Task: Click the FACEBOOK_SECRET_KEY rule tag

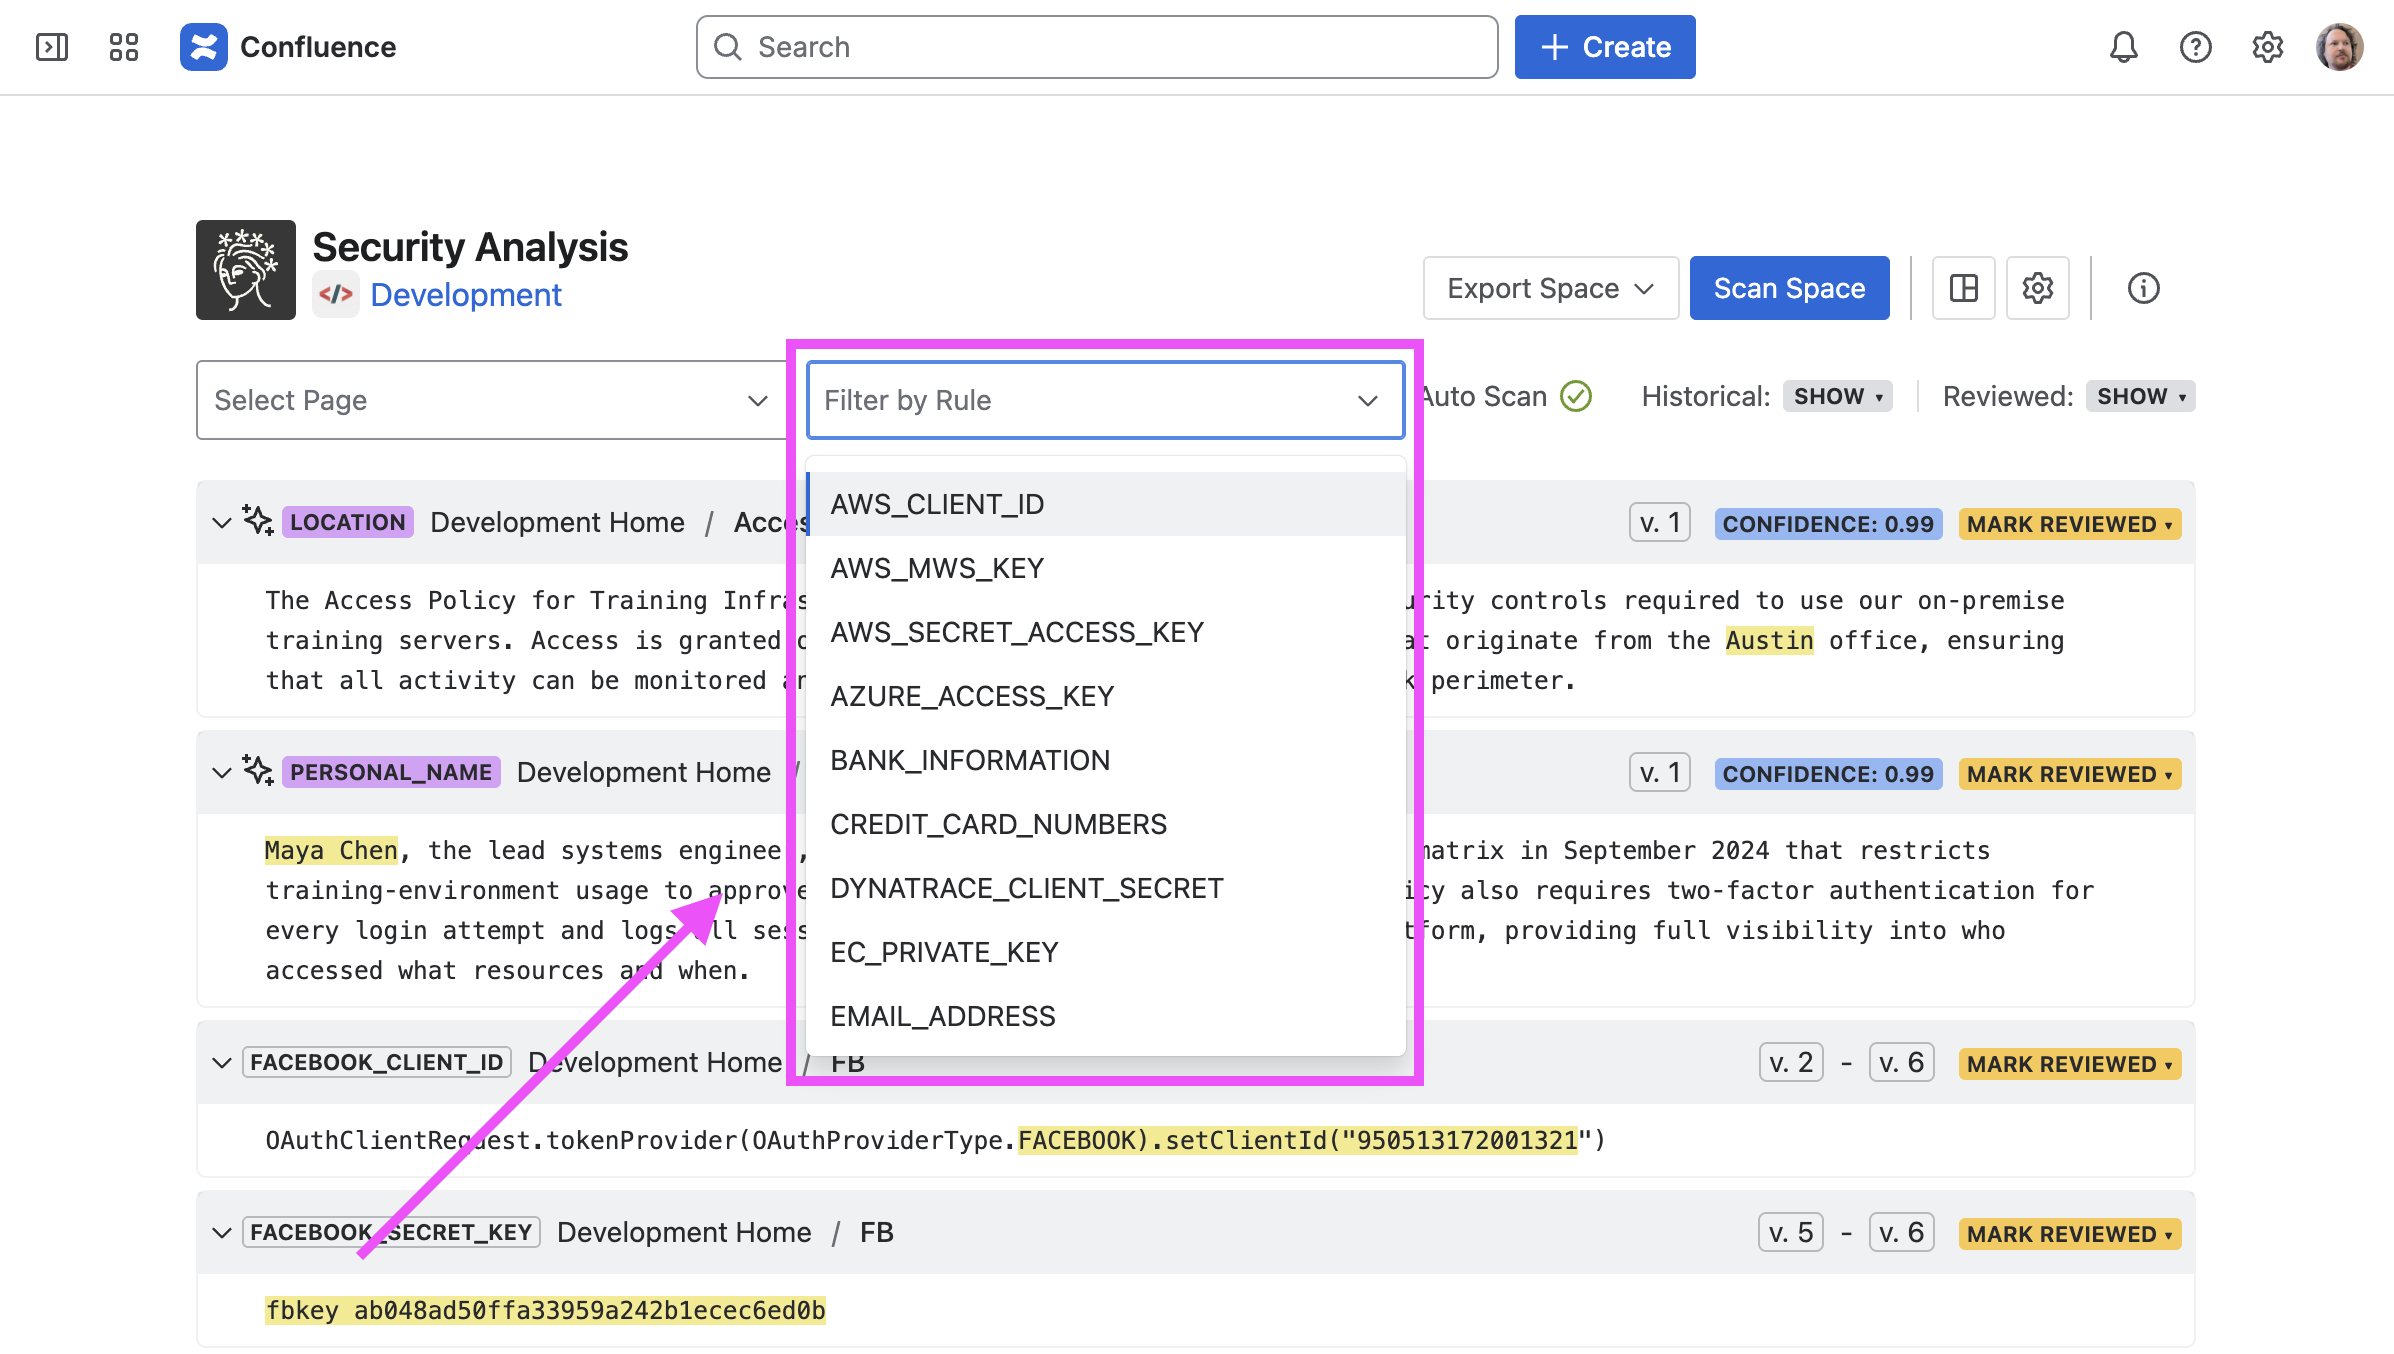Action: (x=391, y=1232)
